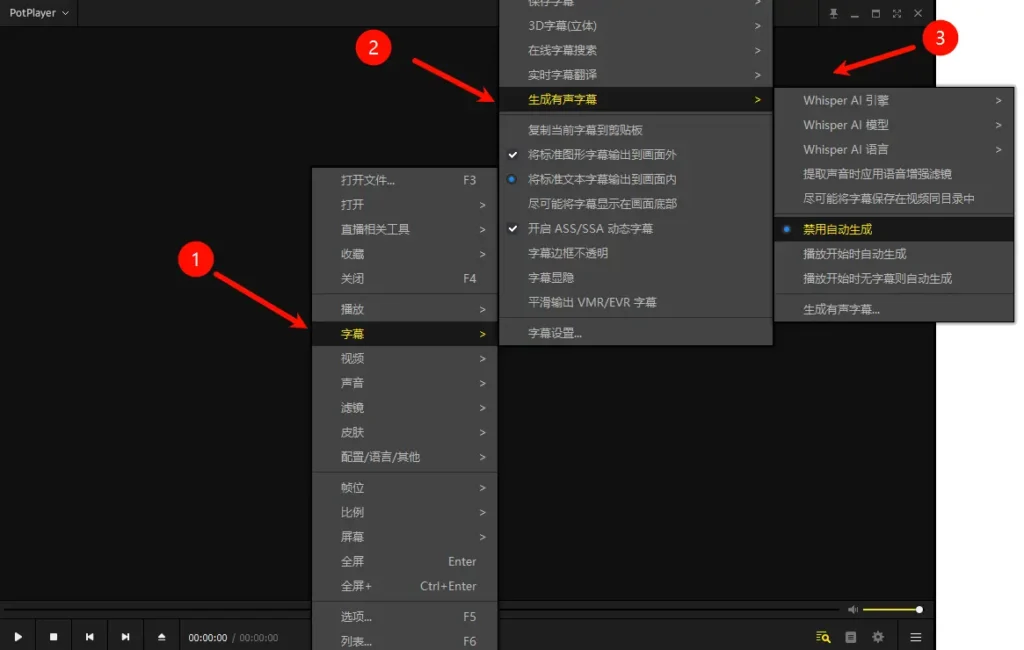This screenshot has height=650, width=1024.
Task: Expand Whisper AI 引擎 submenu
Action: 894,101
